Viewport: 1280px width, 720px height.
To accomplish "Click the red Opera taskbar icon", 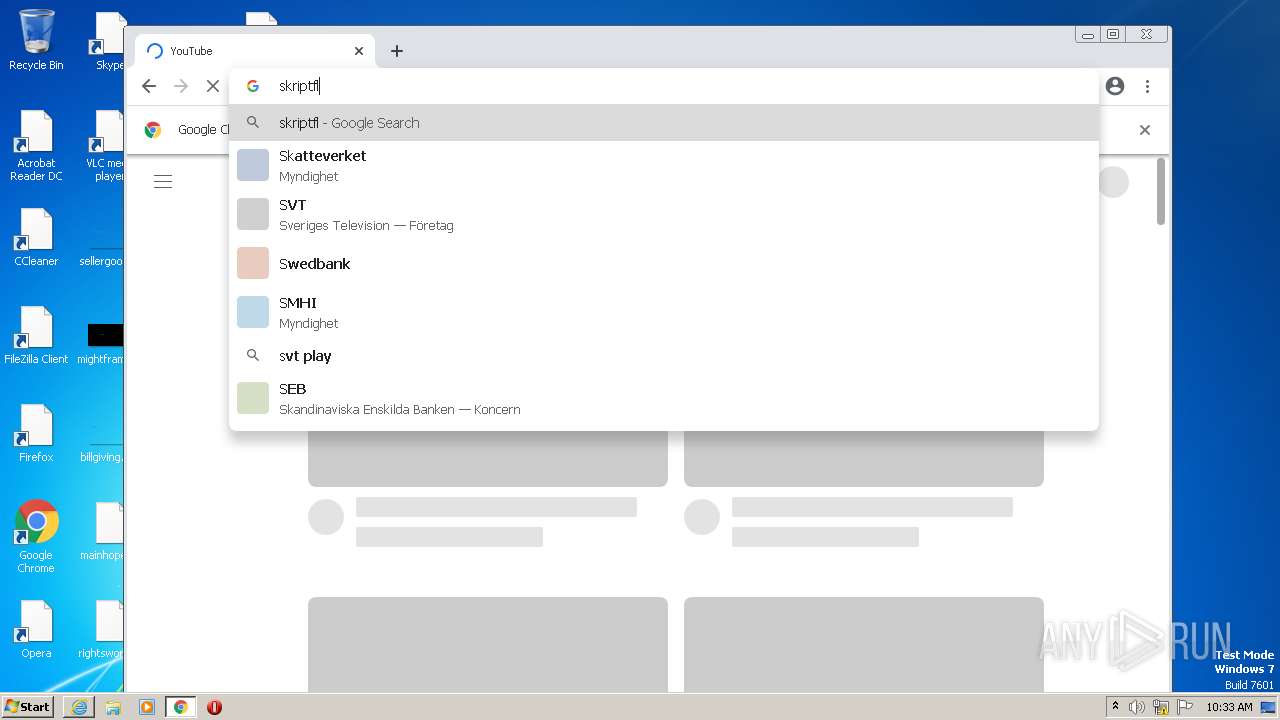I will pos(214,707).
